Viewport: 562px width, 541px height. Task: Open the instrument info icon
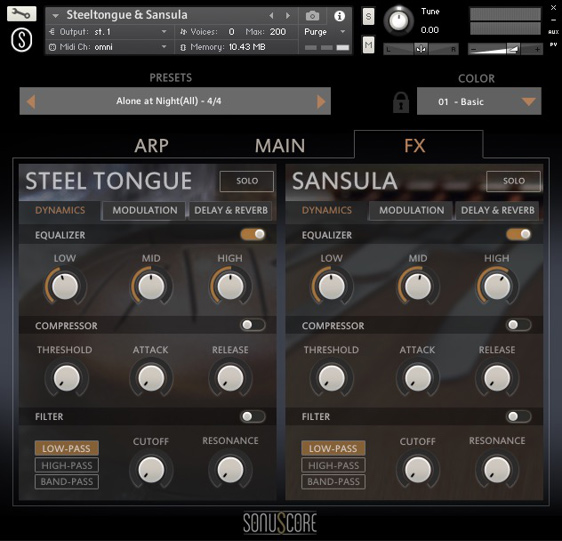(x=339, y=16)
